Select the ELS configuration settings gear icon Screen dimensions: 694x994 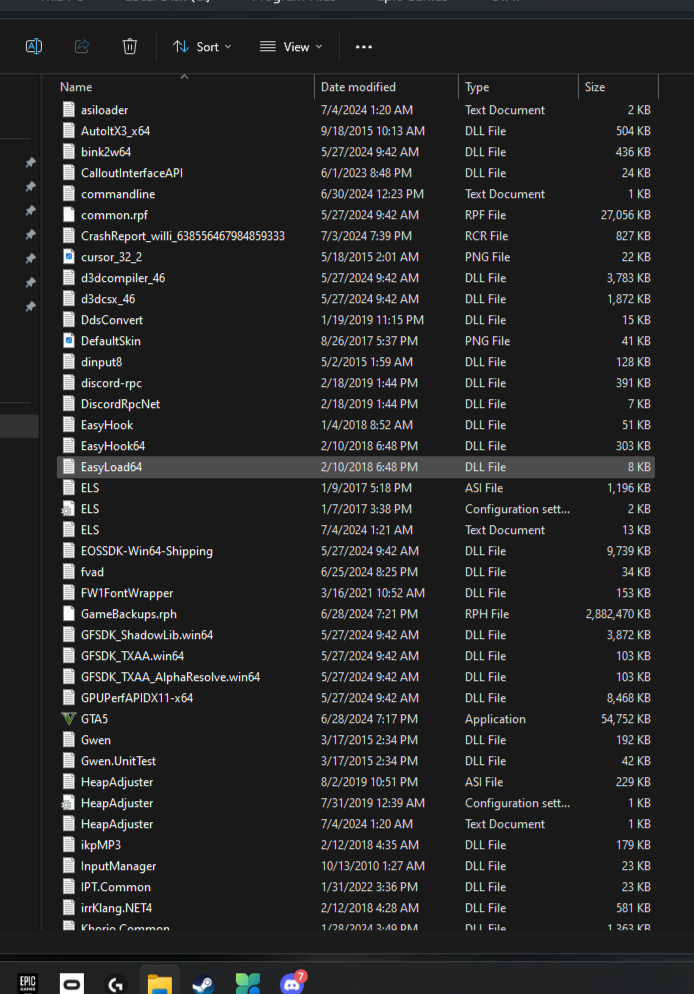pyautogui.click(x=68, y=509)
